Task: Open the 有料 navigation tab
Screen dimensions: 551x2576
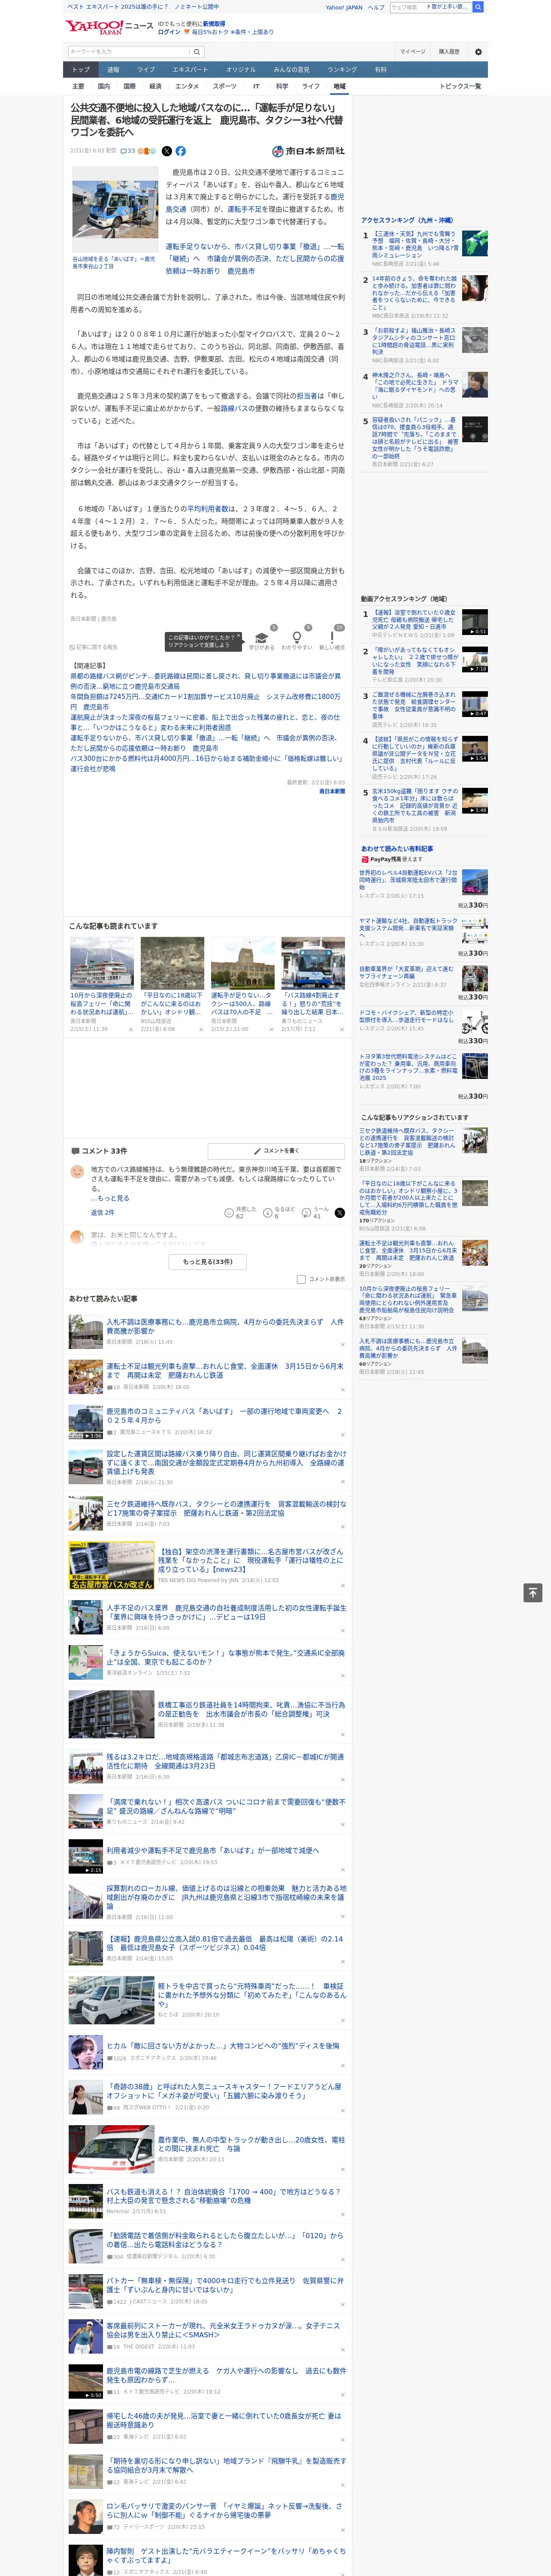Action: coord(380,70)
